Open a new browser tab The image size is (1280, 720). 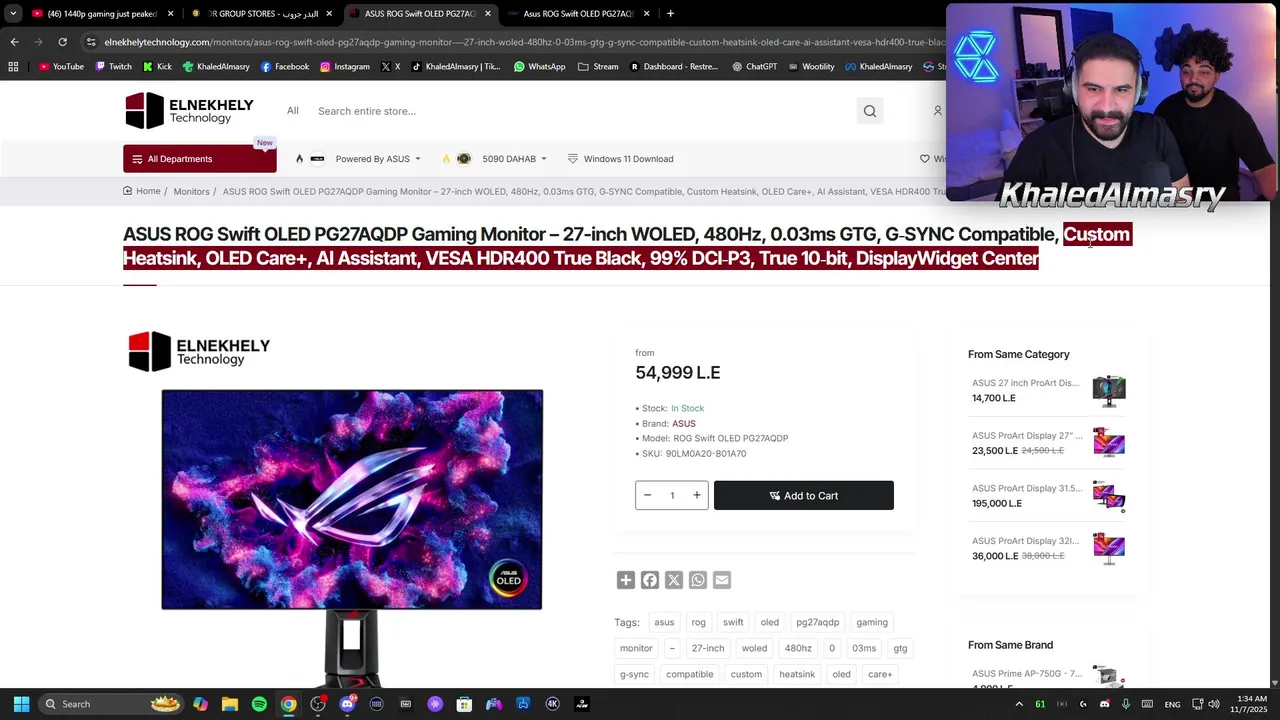pyautogui.click(x=670, y=14)
